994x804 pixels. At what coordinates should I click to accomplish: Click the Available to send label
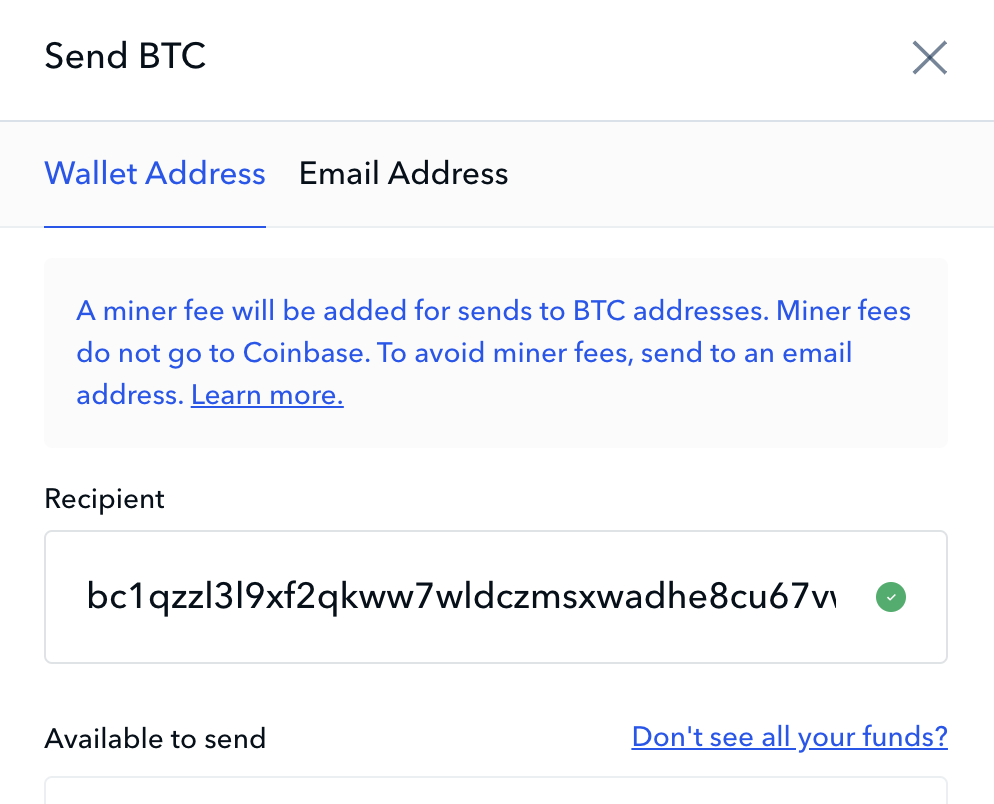tap(155, 739)
